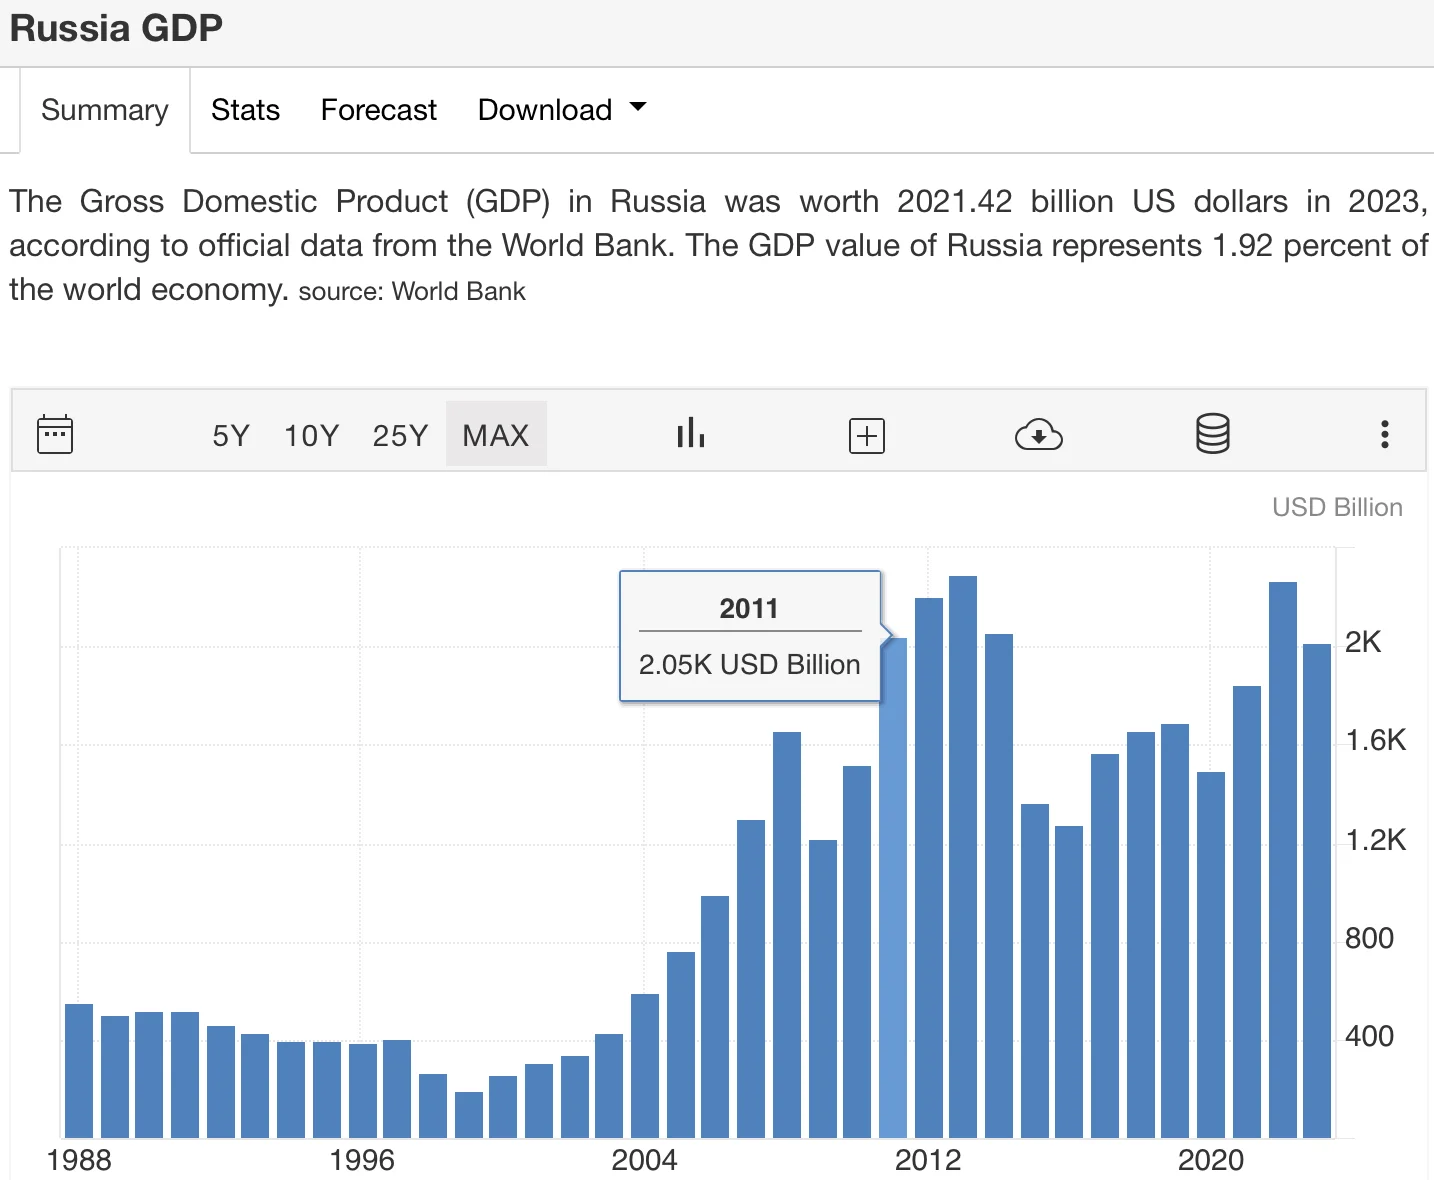The width and height of the screenshot is (1434, 1180).
Task: Select the MAX time range
Action: click(x=496, y=436)
